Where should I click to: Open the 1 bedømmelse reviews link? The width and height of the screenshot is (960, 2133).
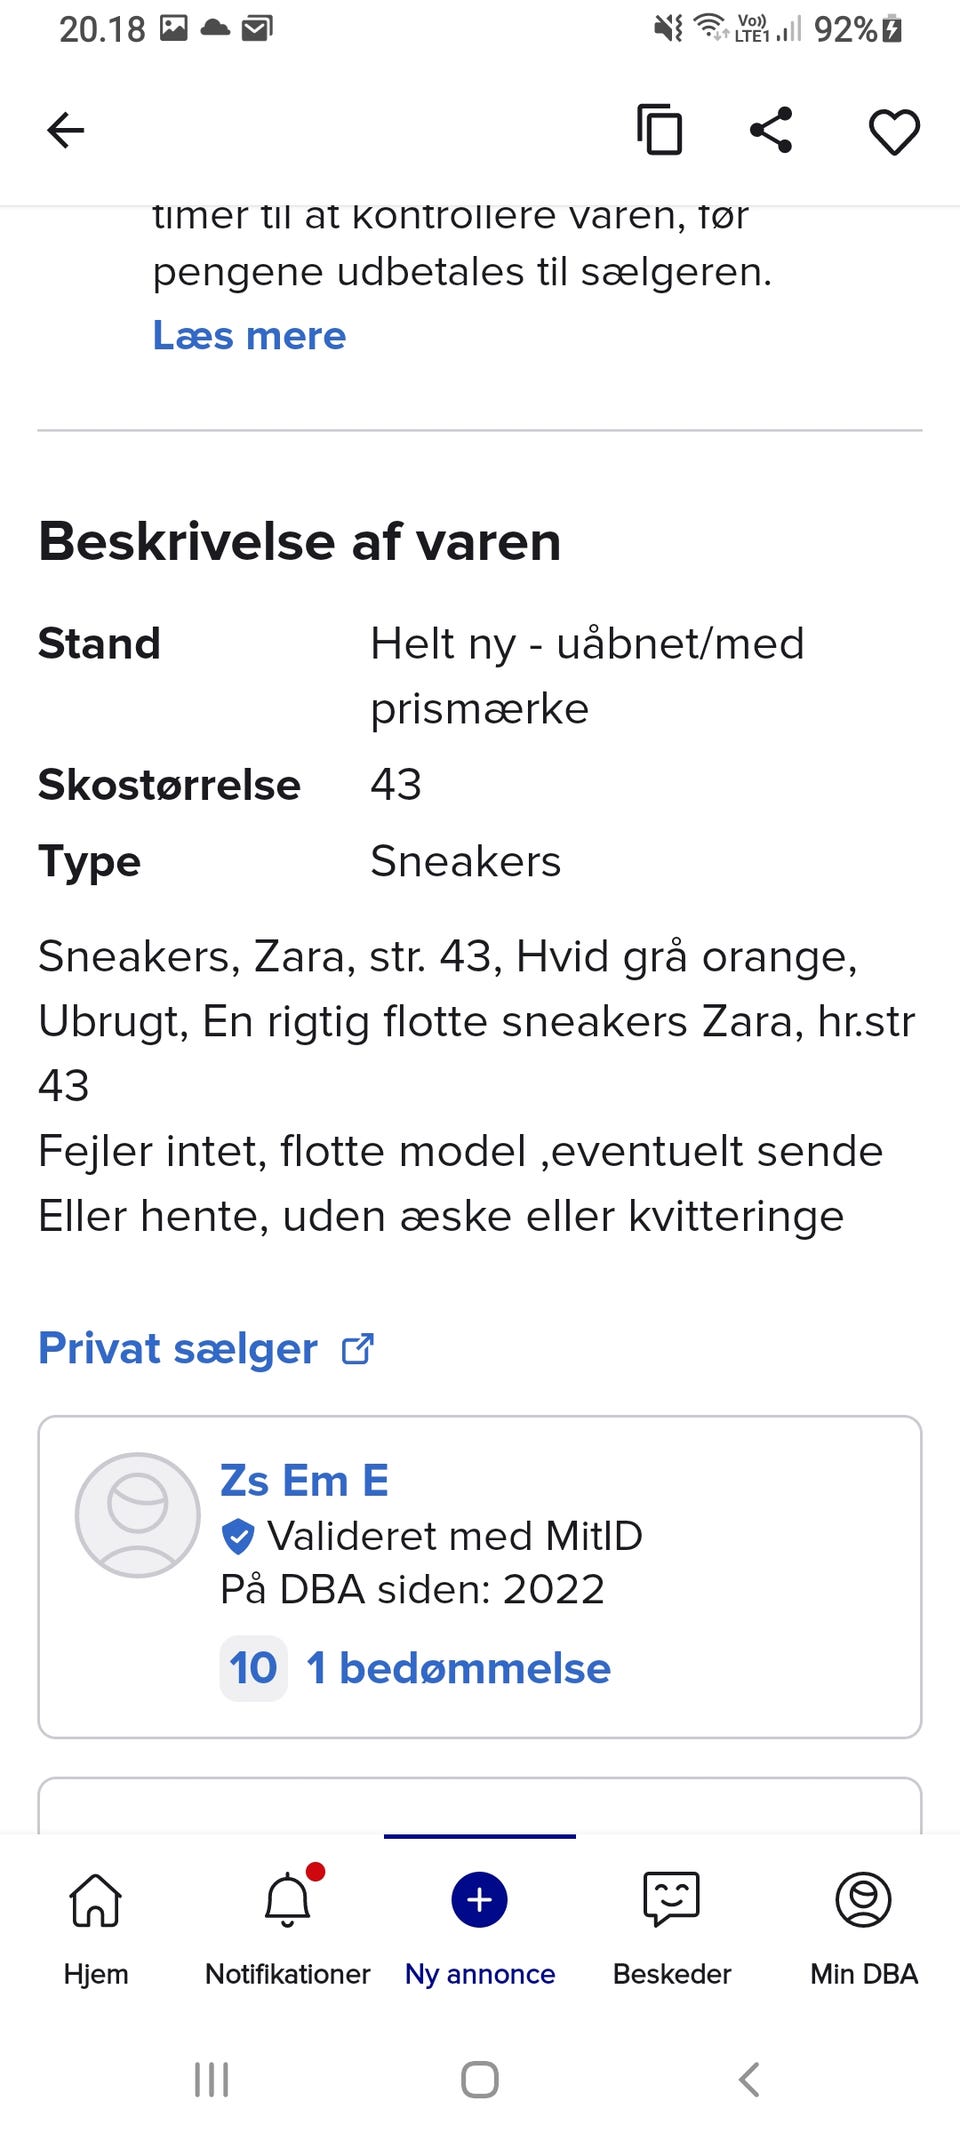pyautogui.click(x=459, y=1668)
